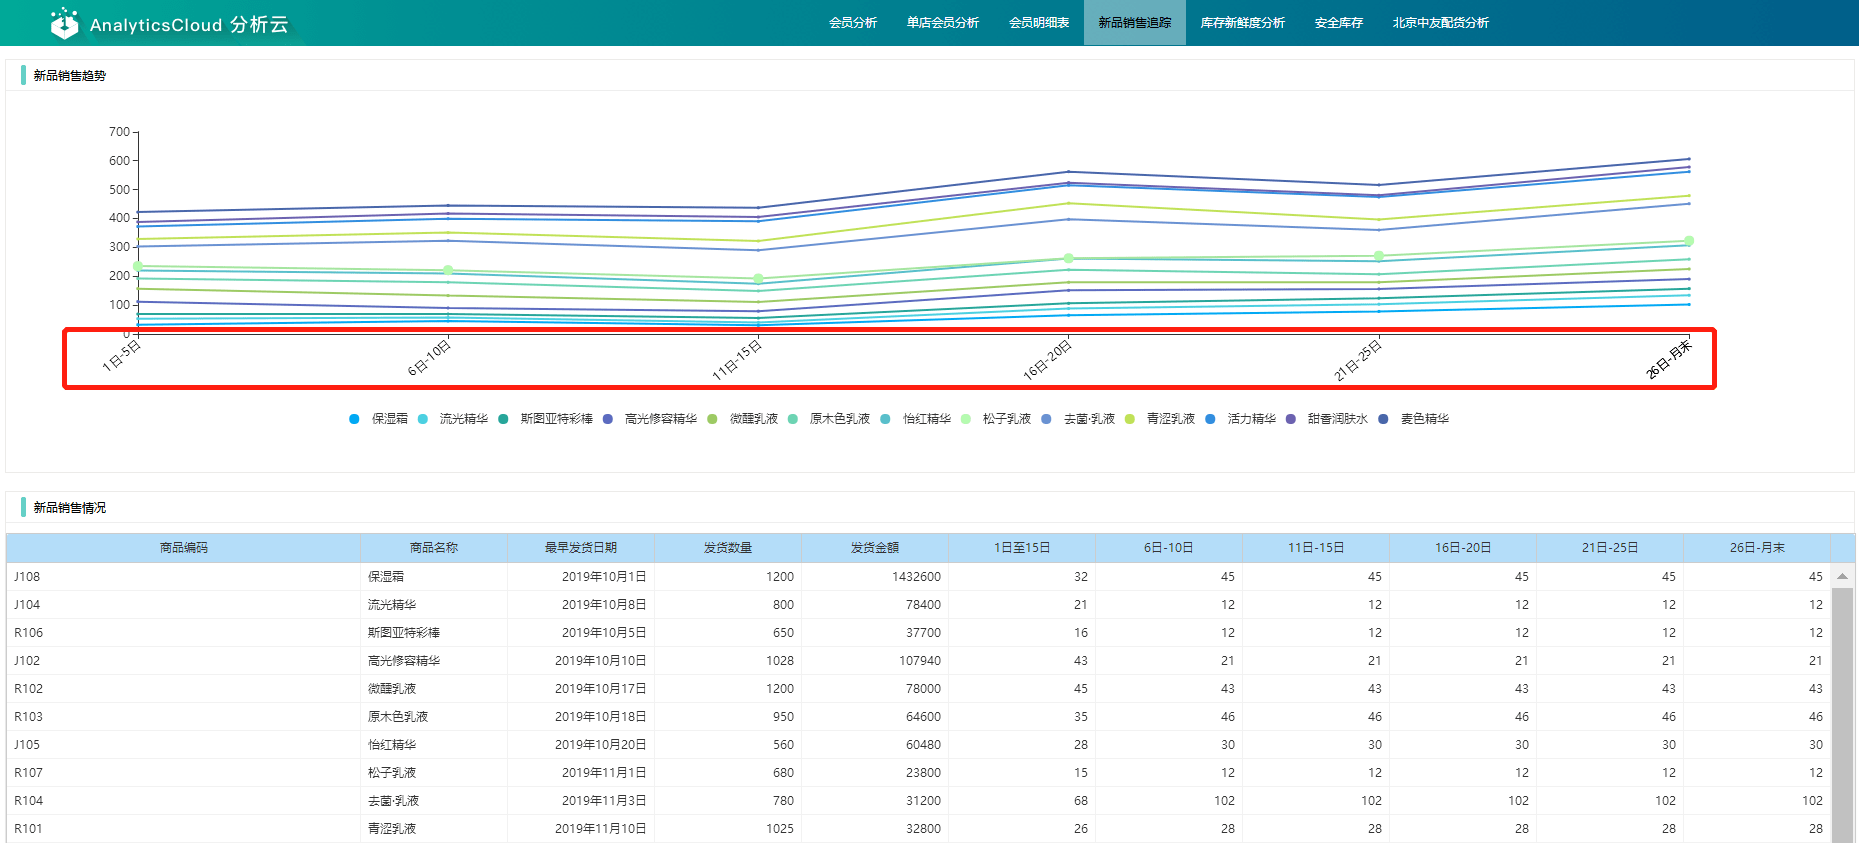
Task: Select product code cell R106
Action: [184, 633]
